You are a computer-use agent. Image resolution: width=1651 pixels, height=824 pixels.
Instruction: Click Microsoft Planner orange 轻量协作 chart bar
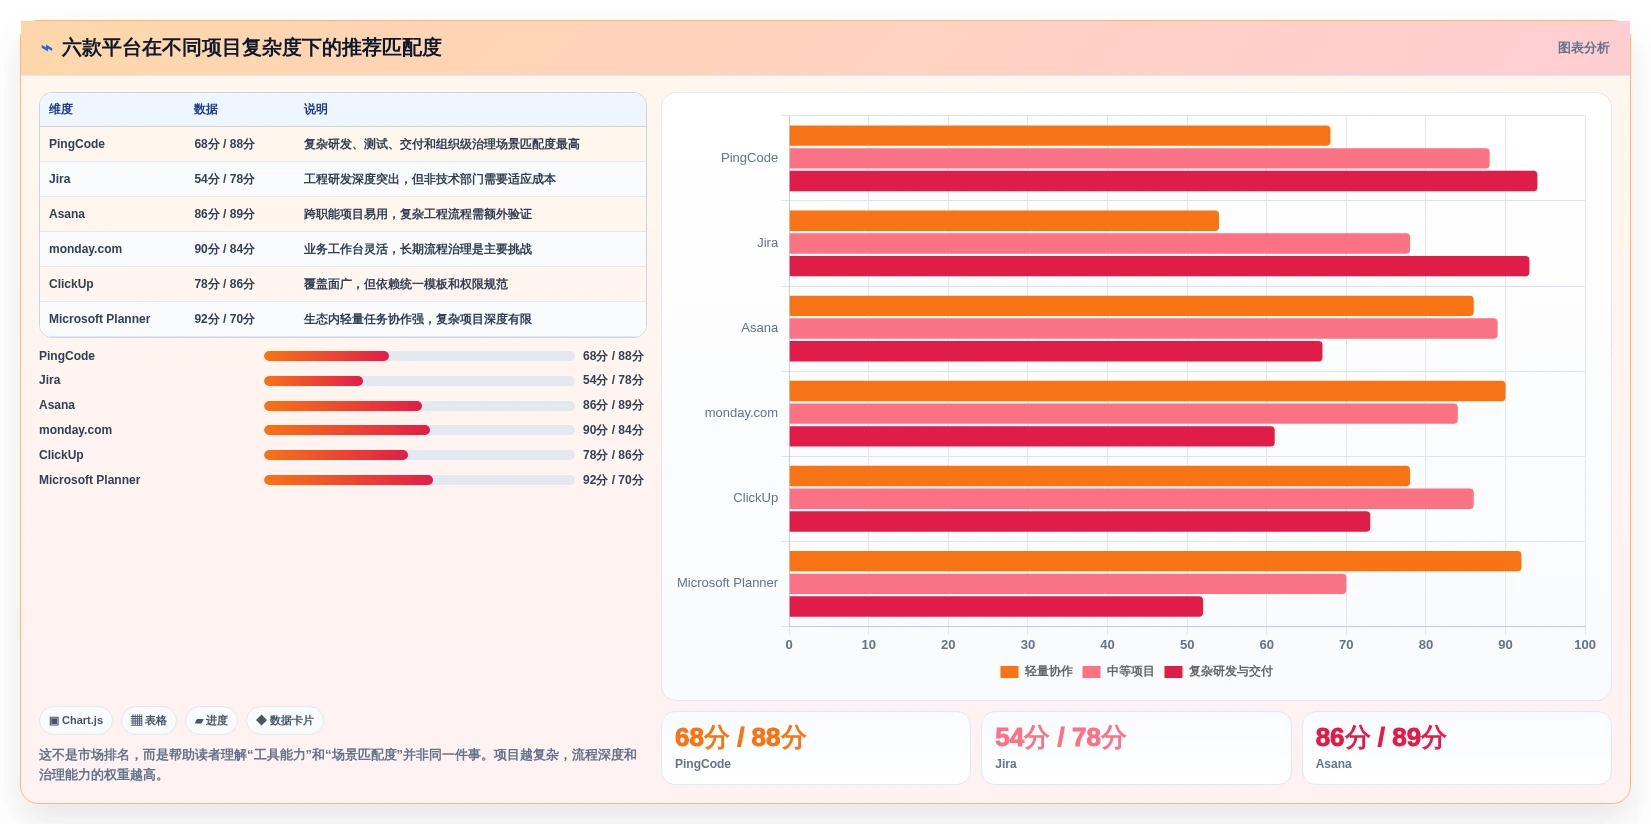pyautogui.click(x=1155, y=561)
